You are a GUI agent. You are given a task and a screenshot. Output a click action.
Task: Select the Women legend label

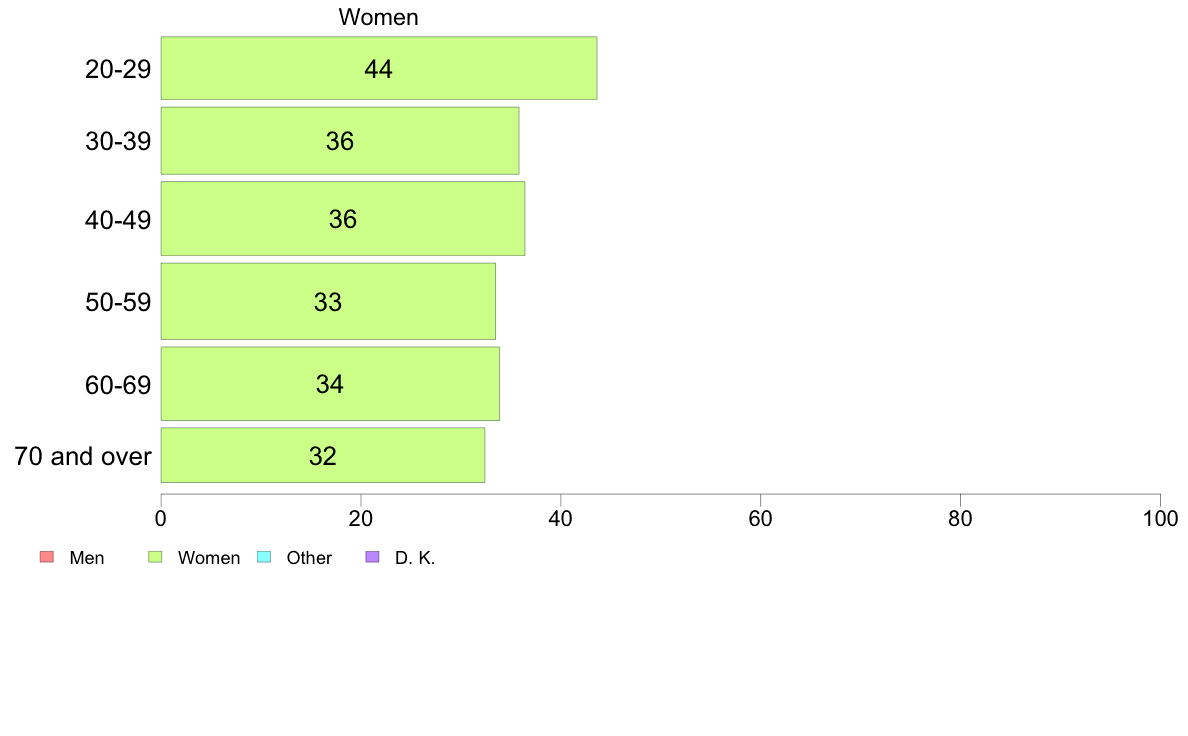[x=208, y=558]
